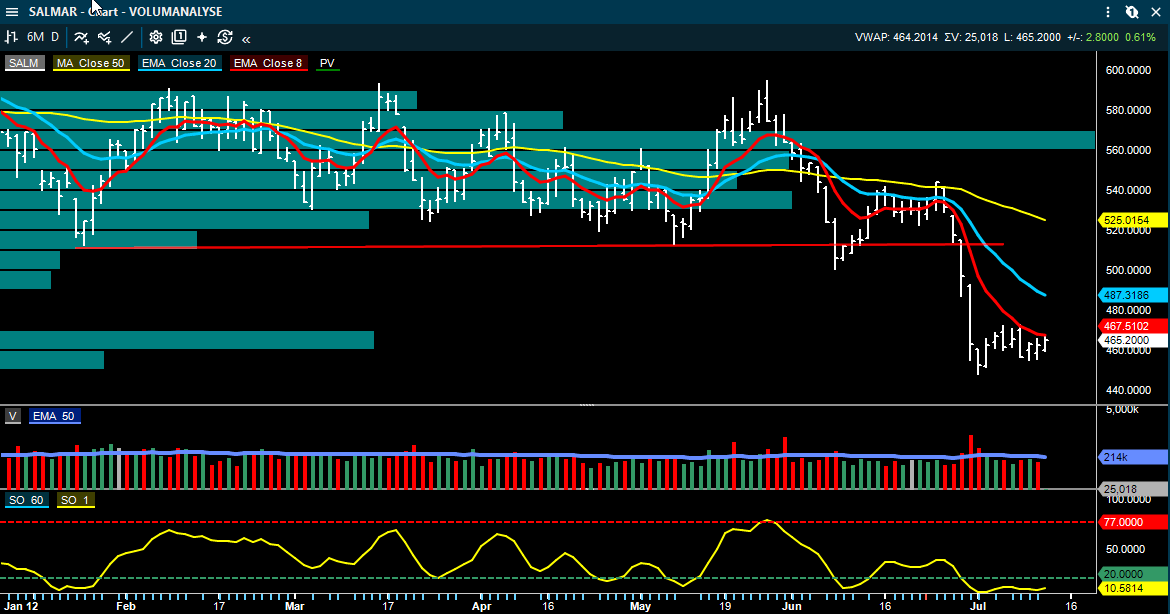Open the D interval selector
This screenshot has width=1170, height=614.
[x=54, y=37]
